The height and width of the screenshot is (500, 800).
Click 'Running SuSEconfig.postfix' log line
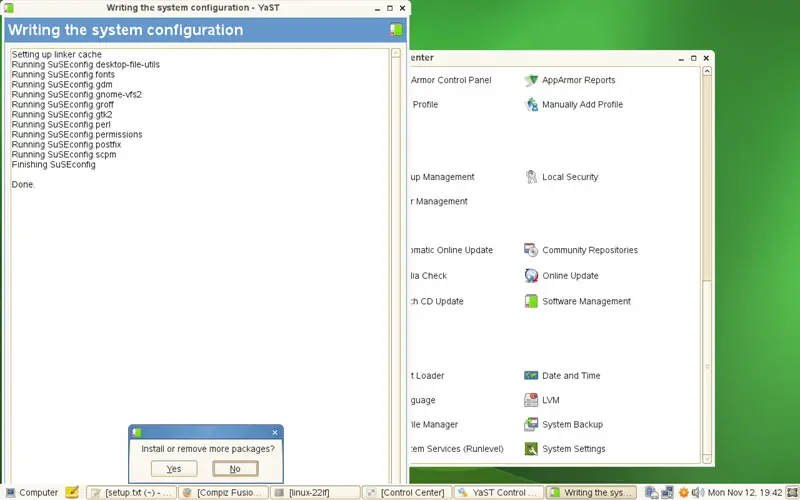66,144
